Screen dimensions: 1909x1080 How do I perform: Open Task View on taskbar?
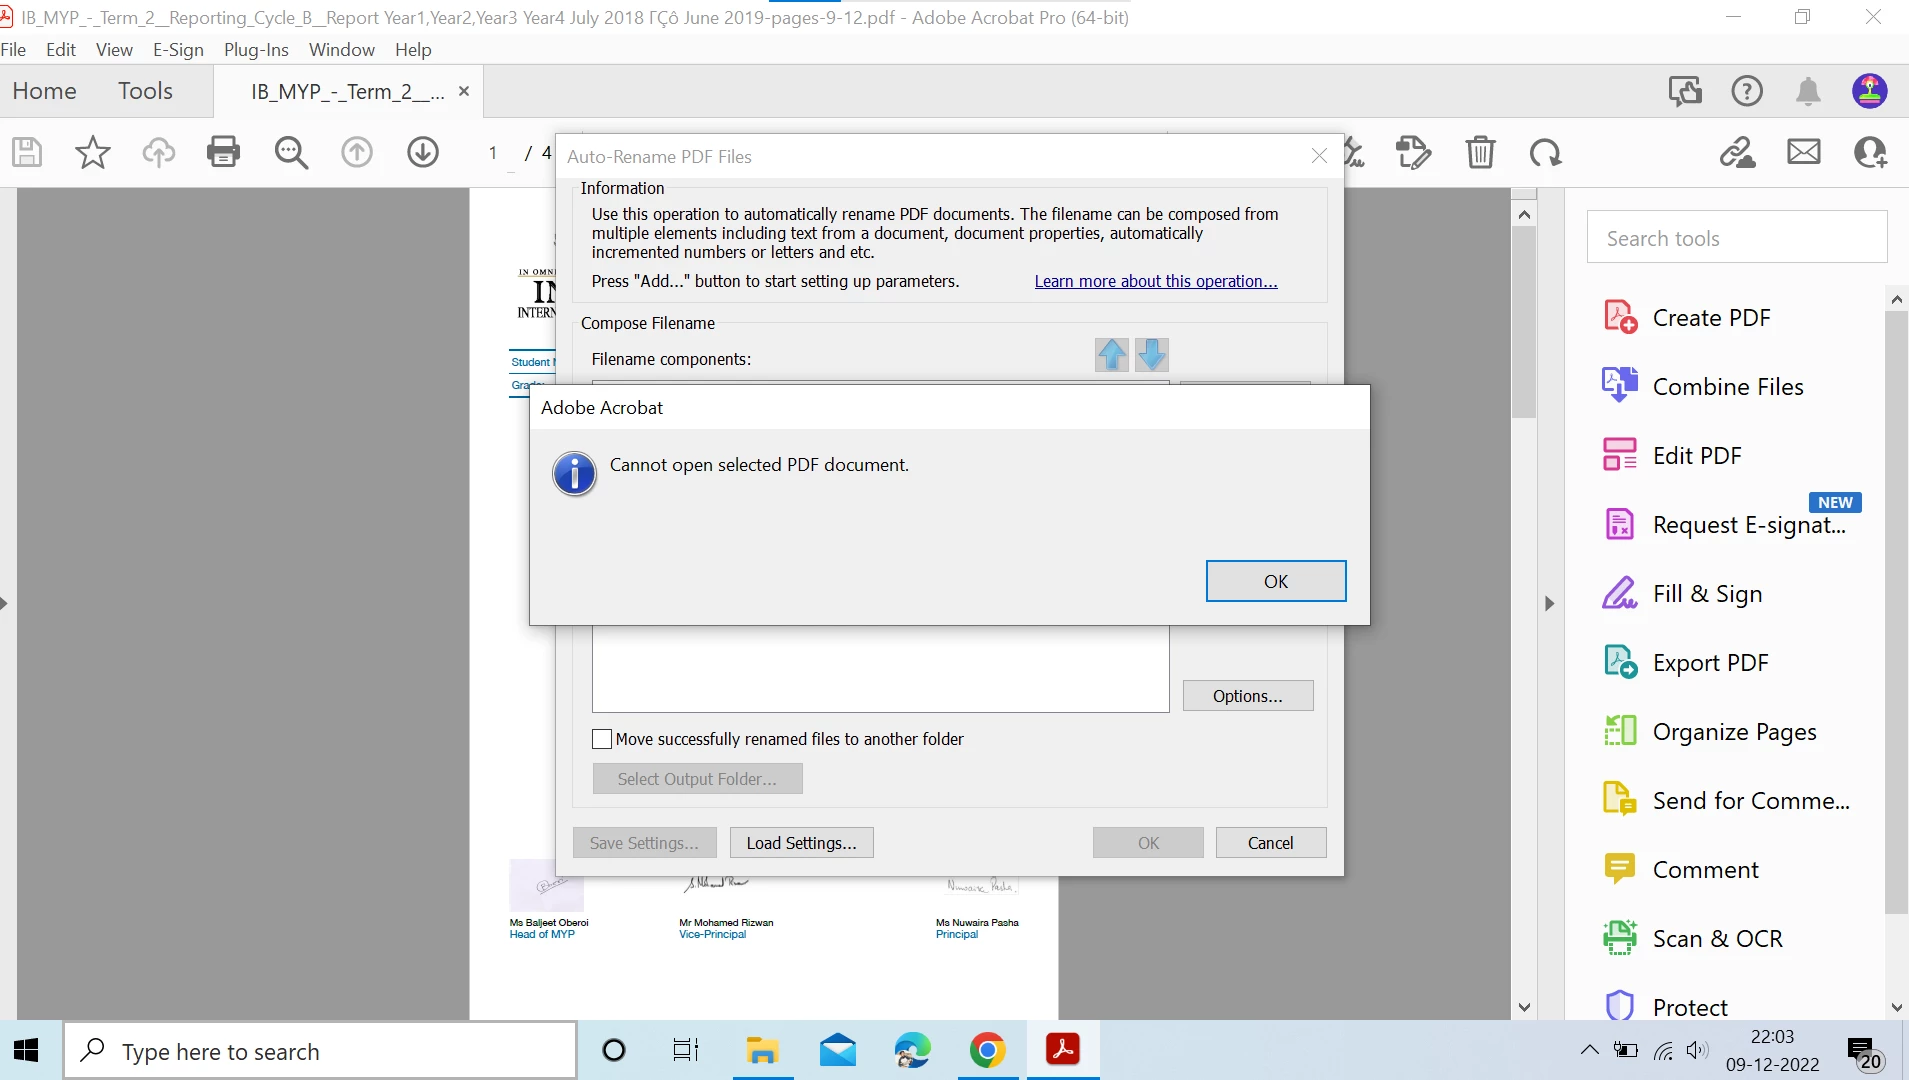coord(686,1051)
